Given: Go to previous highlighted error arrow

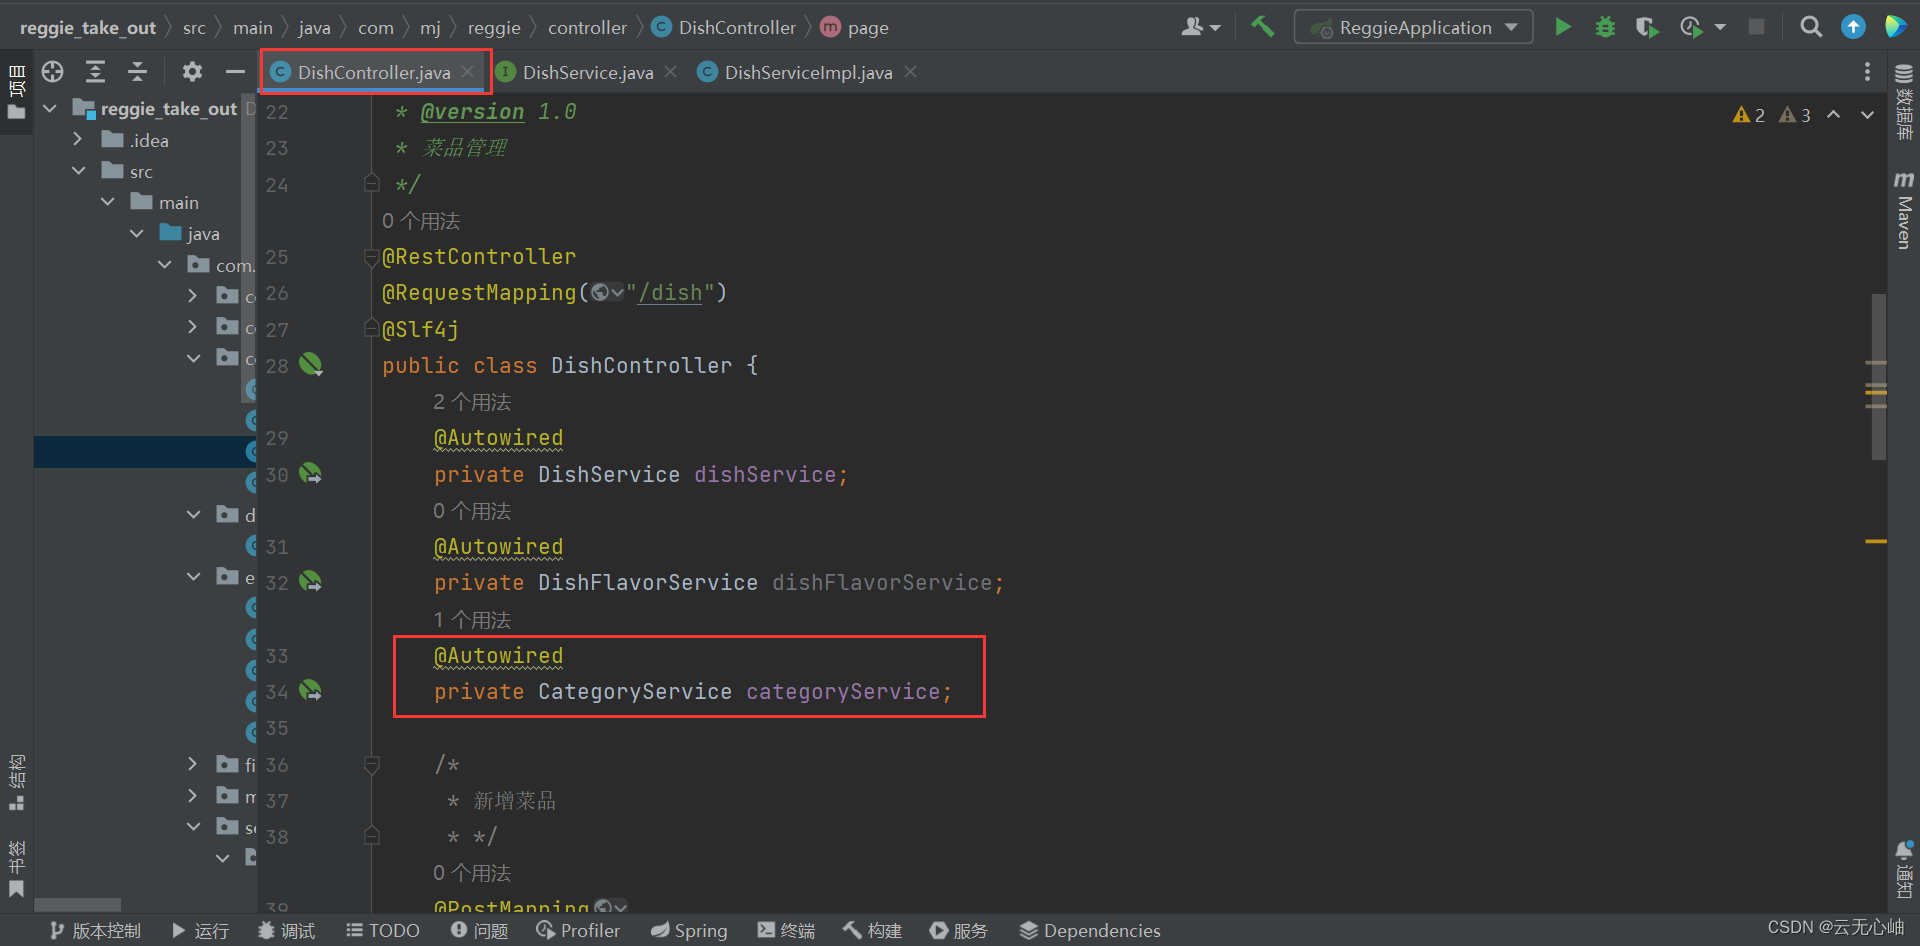Looking at the screenshot, I should tap(1833, 115).
